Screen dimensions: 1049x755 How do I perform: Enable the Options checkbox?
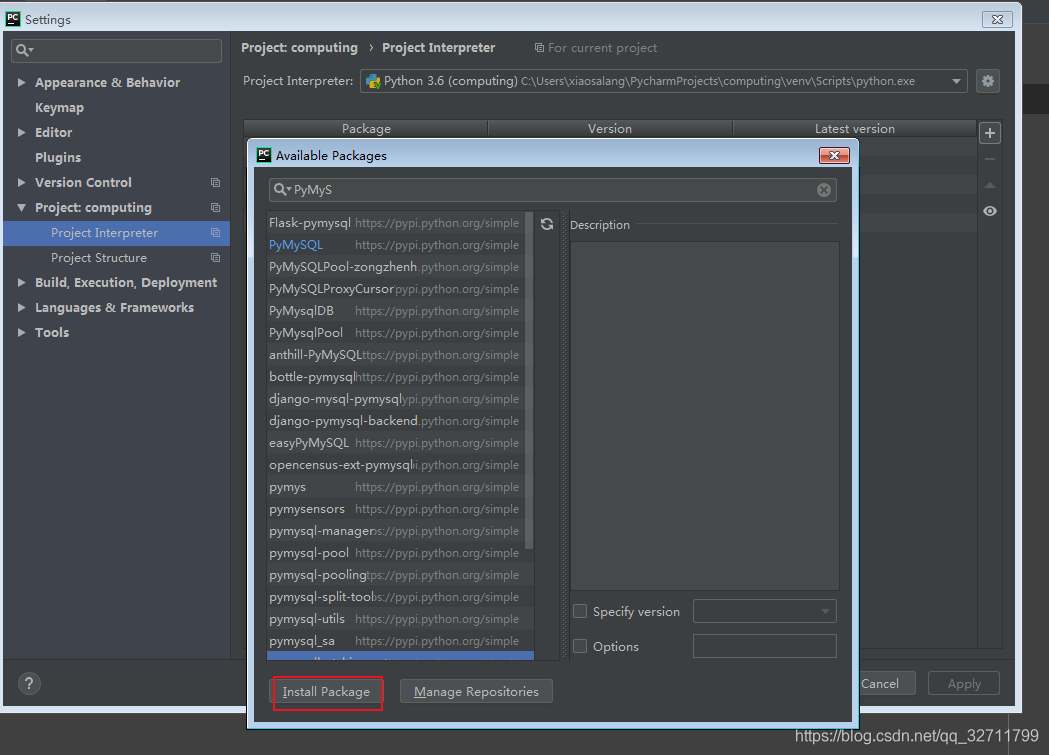[x=580, y=646]
